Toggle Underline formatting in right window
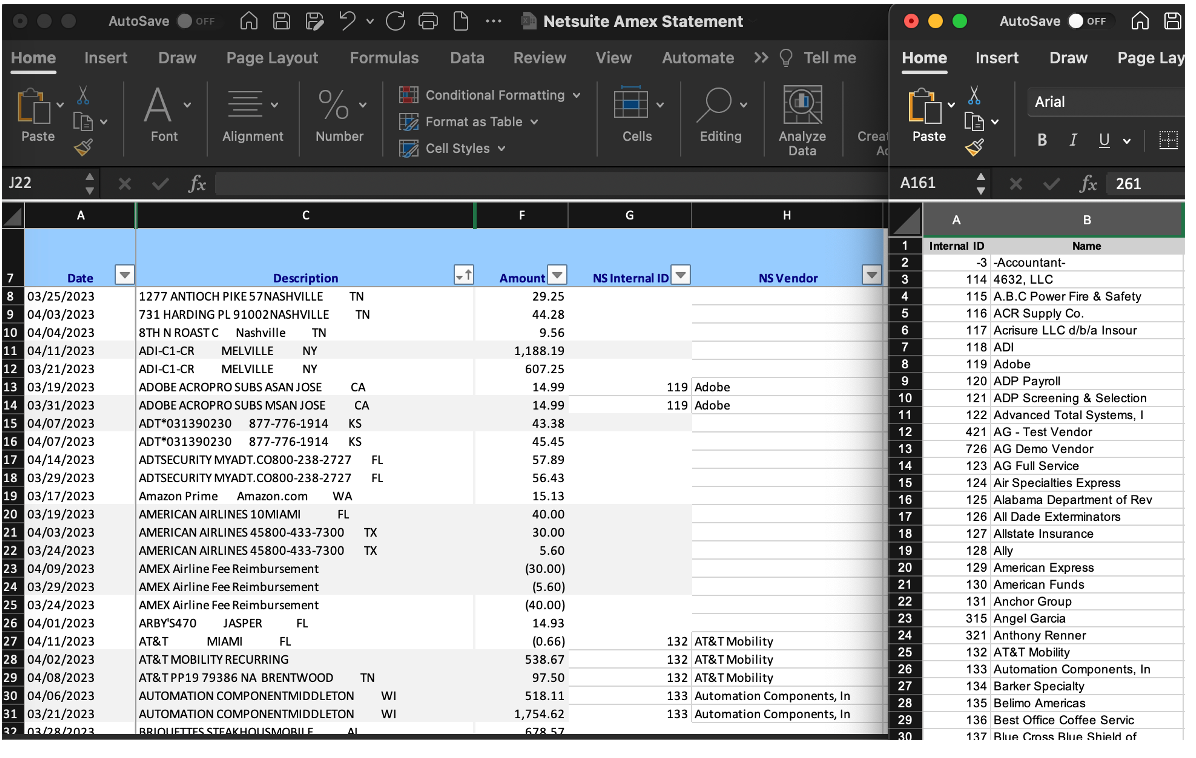Screen dimensions: 1196x758 point(1104,140)
